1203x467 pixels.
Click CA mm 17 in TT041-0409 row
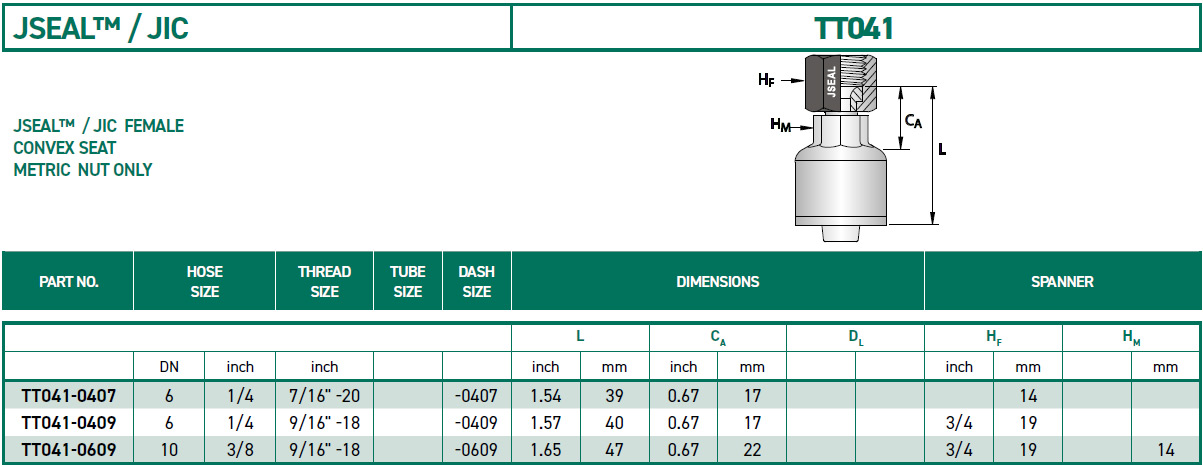(x=753, y=423)
